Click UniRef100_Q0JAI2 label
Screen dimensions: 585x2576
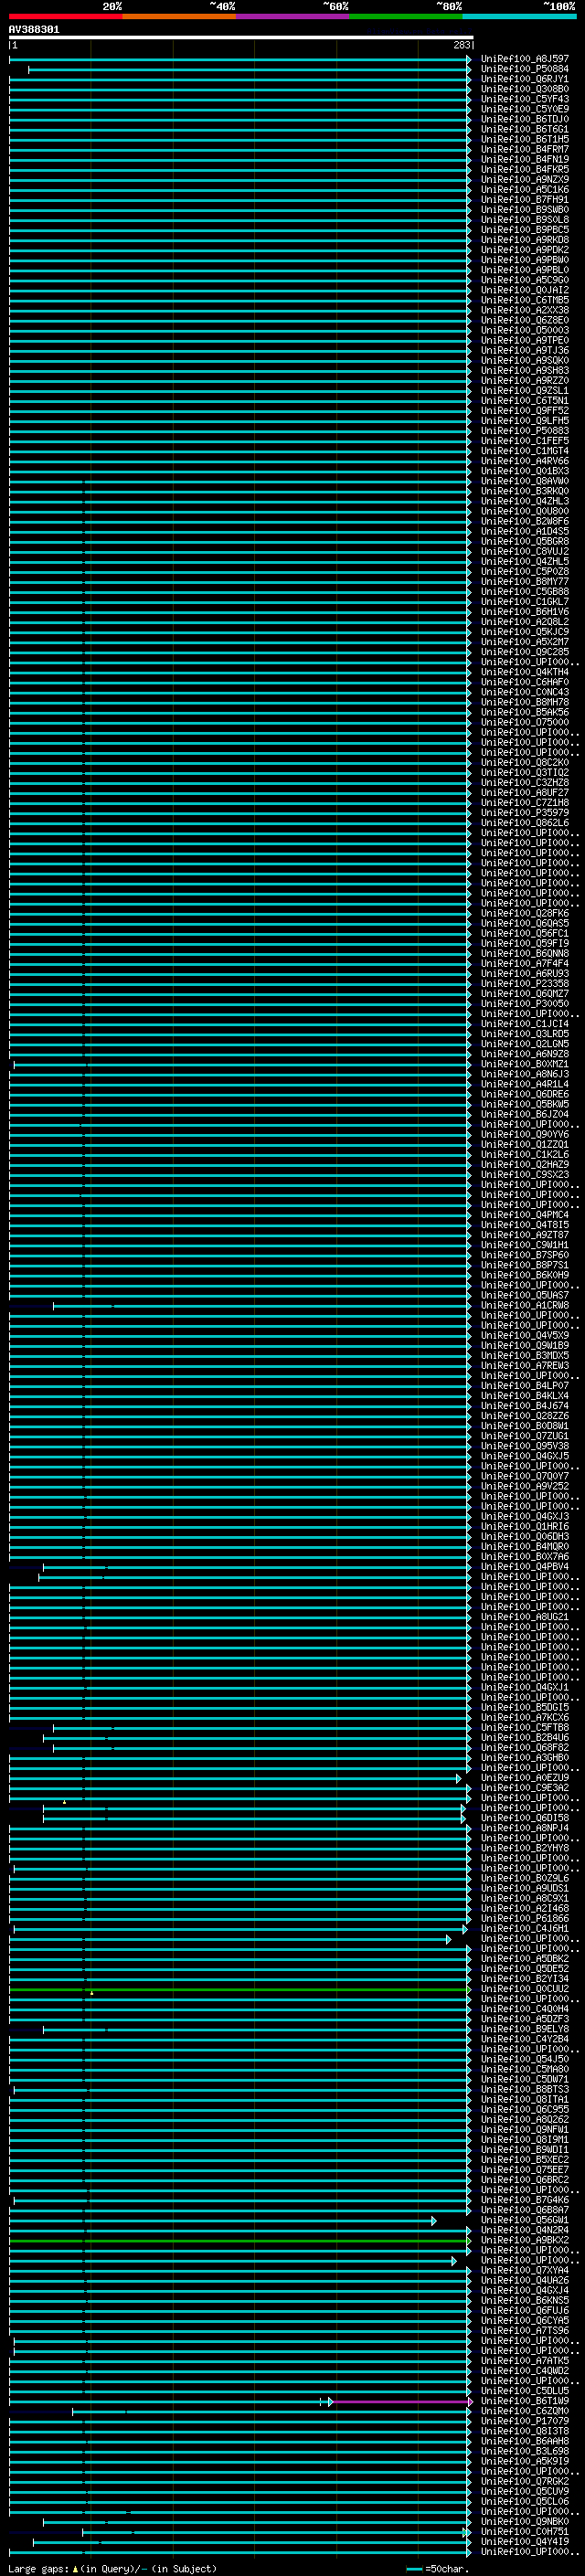[x=524, y=290]
